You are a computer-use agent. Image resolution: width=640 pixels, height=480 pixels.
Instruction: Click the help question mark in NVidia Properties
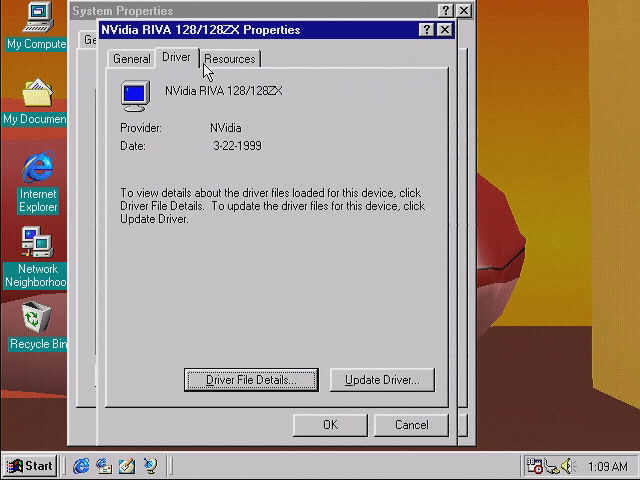(426, 30)
